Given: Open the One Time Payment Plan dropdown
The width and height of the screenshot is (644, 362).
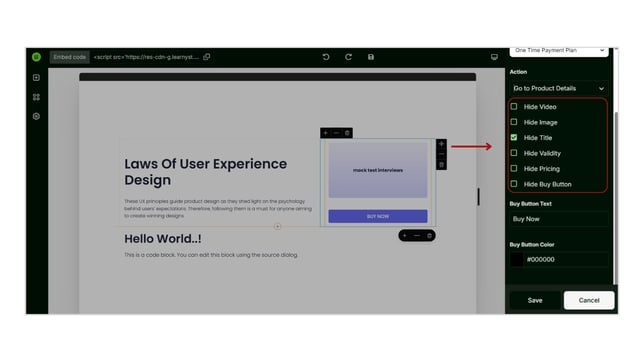Looking at the screenshot, I should pyautogui.click(x=559, y=51).
